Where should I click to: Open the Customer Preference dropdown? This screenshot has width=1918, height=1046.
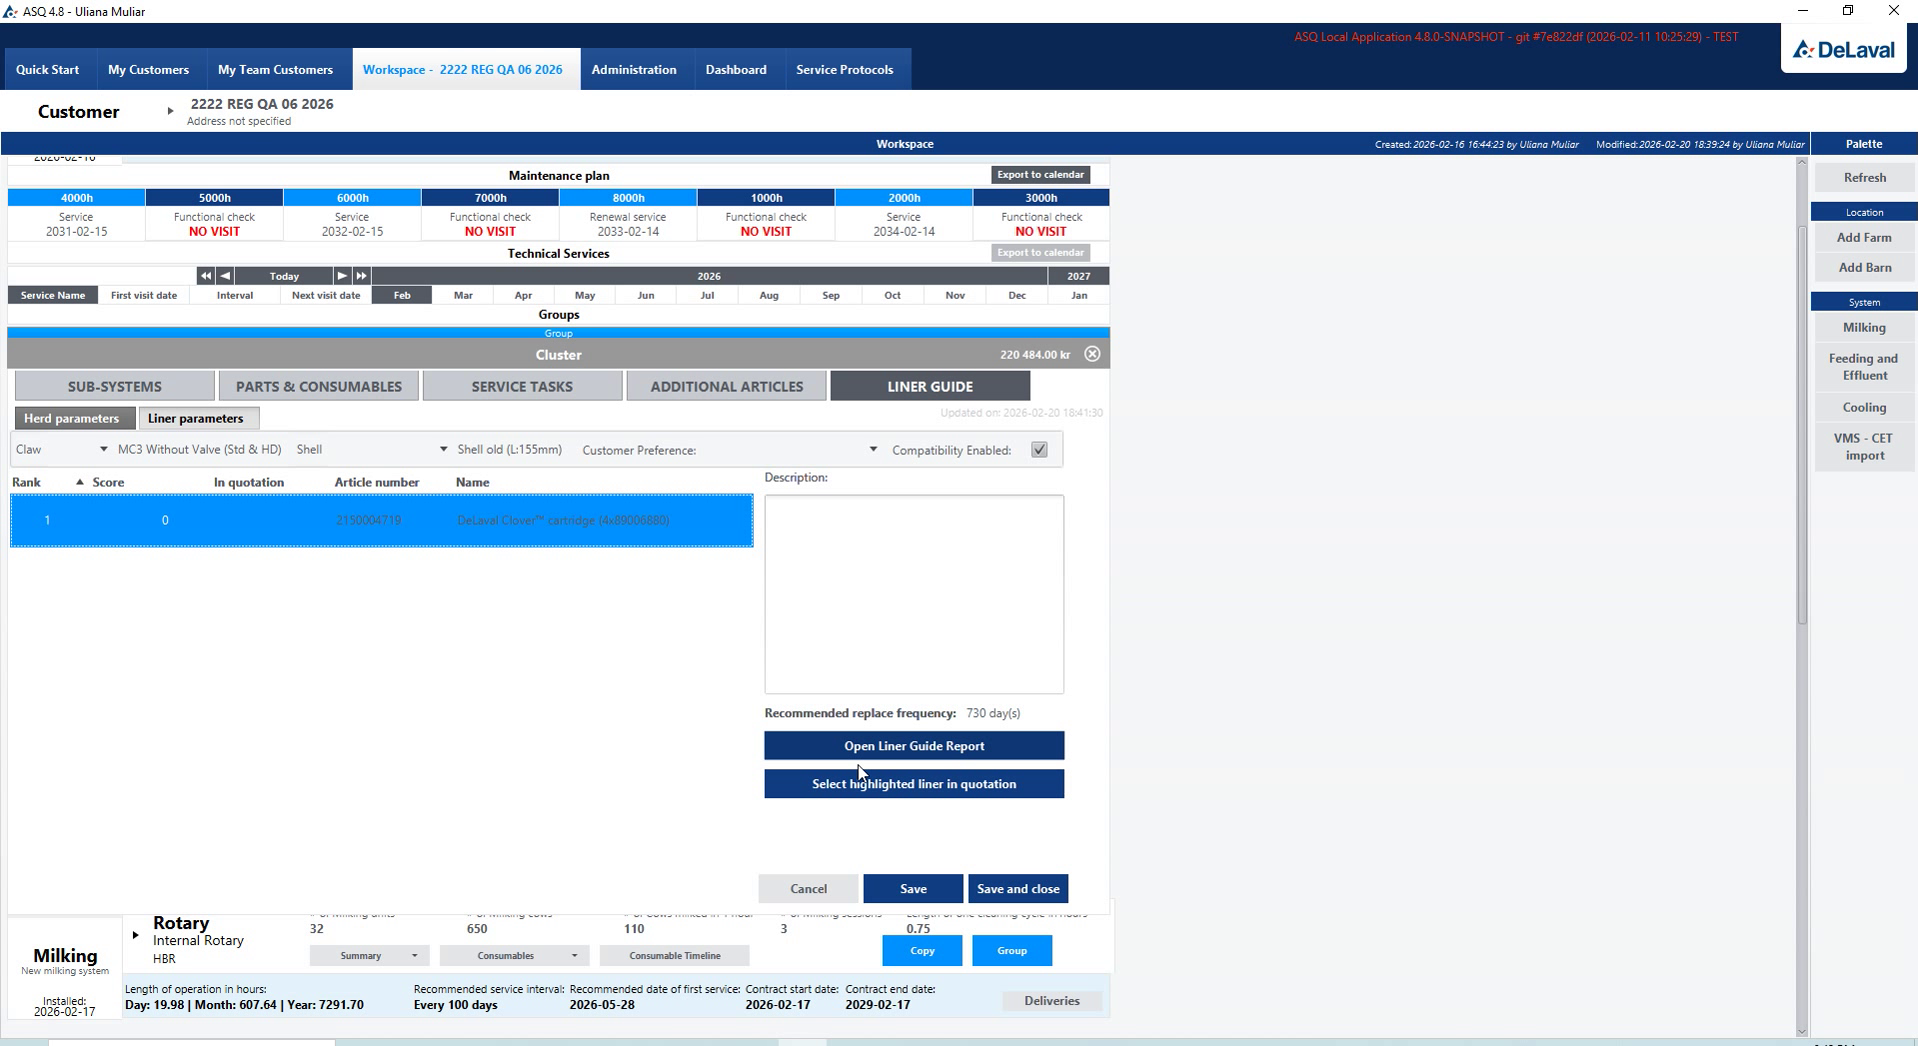(x=730, y=450)
